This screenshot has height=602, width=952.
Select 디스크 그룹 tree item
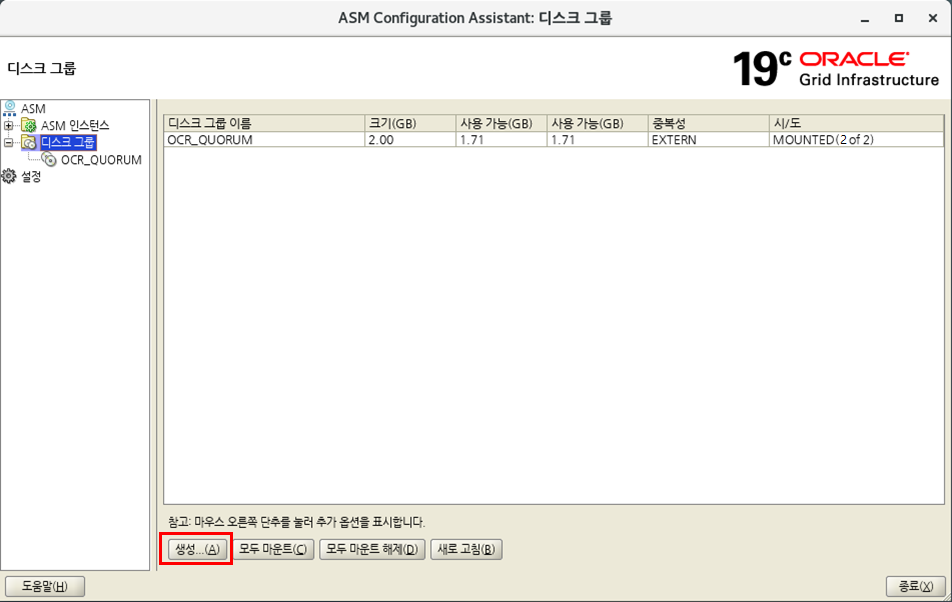67,143
